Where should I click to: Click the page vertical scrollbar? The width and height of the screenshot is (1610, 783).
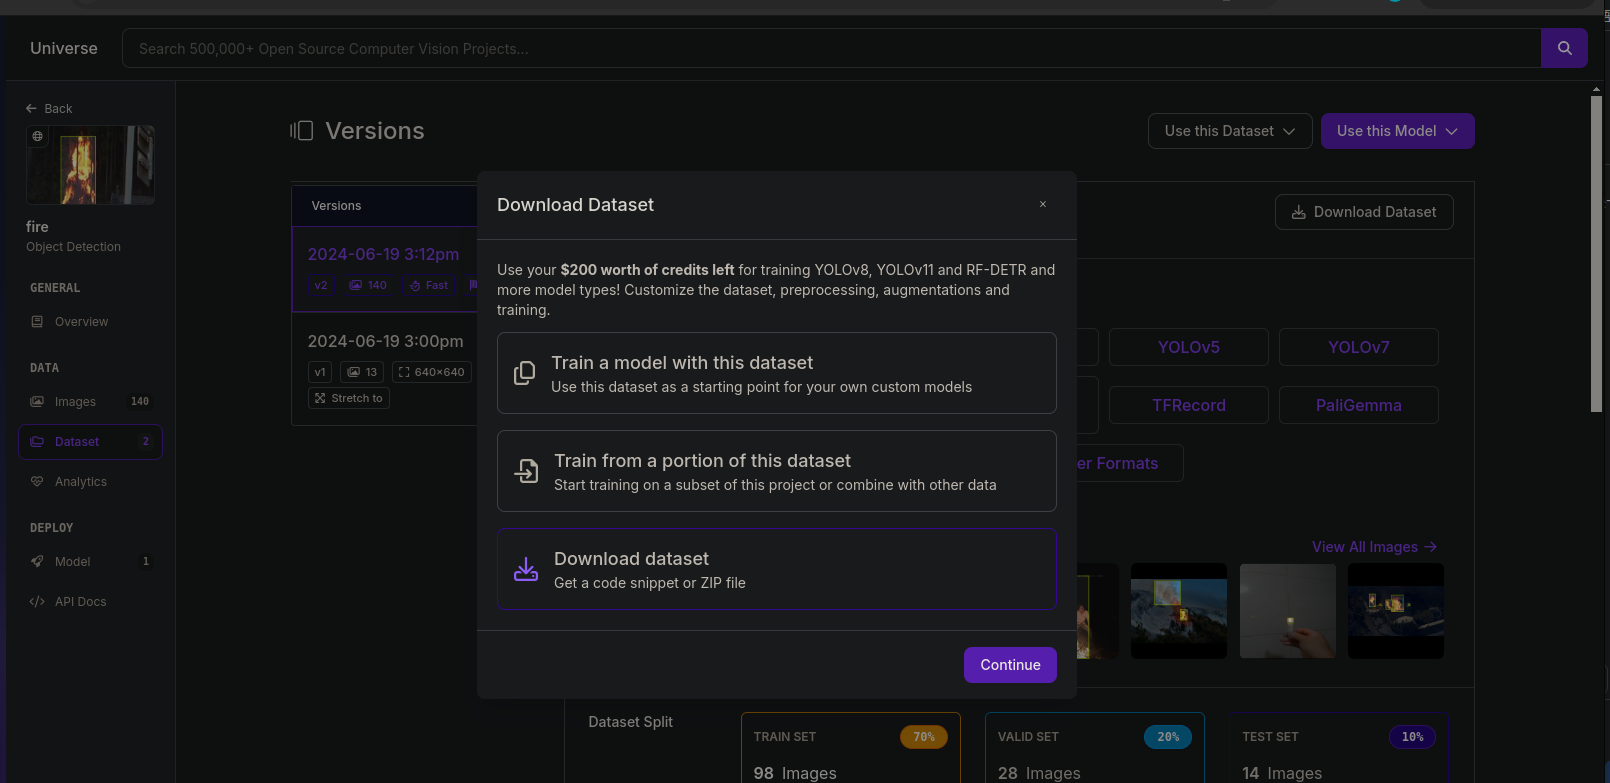click(x=1596, y=254)
